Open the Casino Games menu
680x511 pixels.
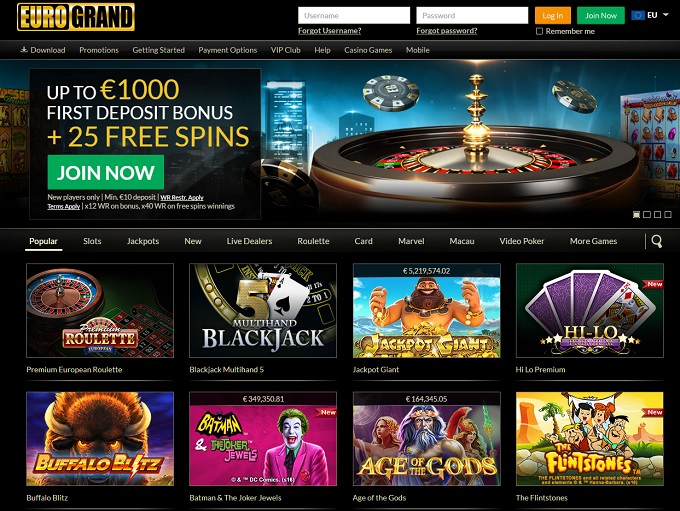[368, 50]
